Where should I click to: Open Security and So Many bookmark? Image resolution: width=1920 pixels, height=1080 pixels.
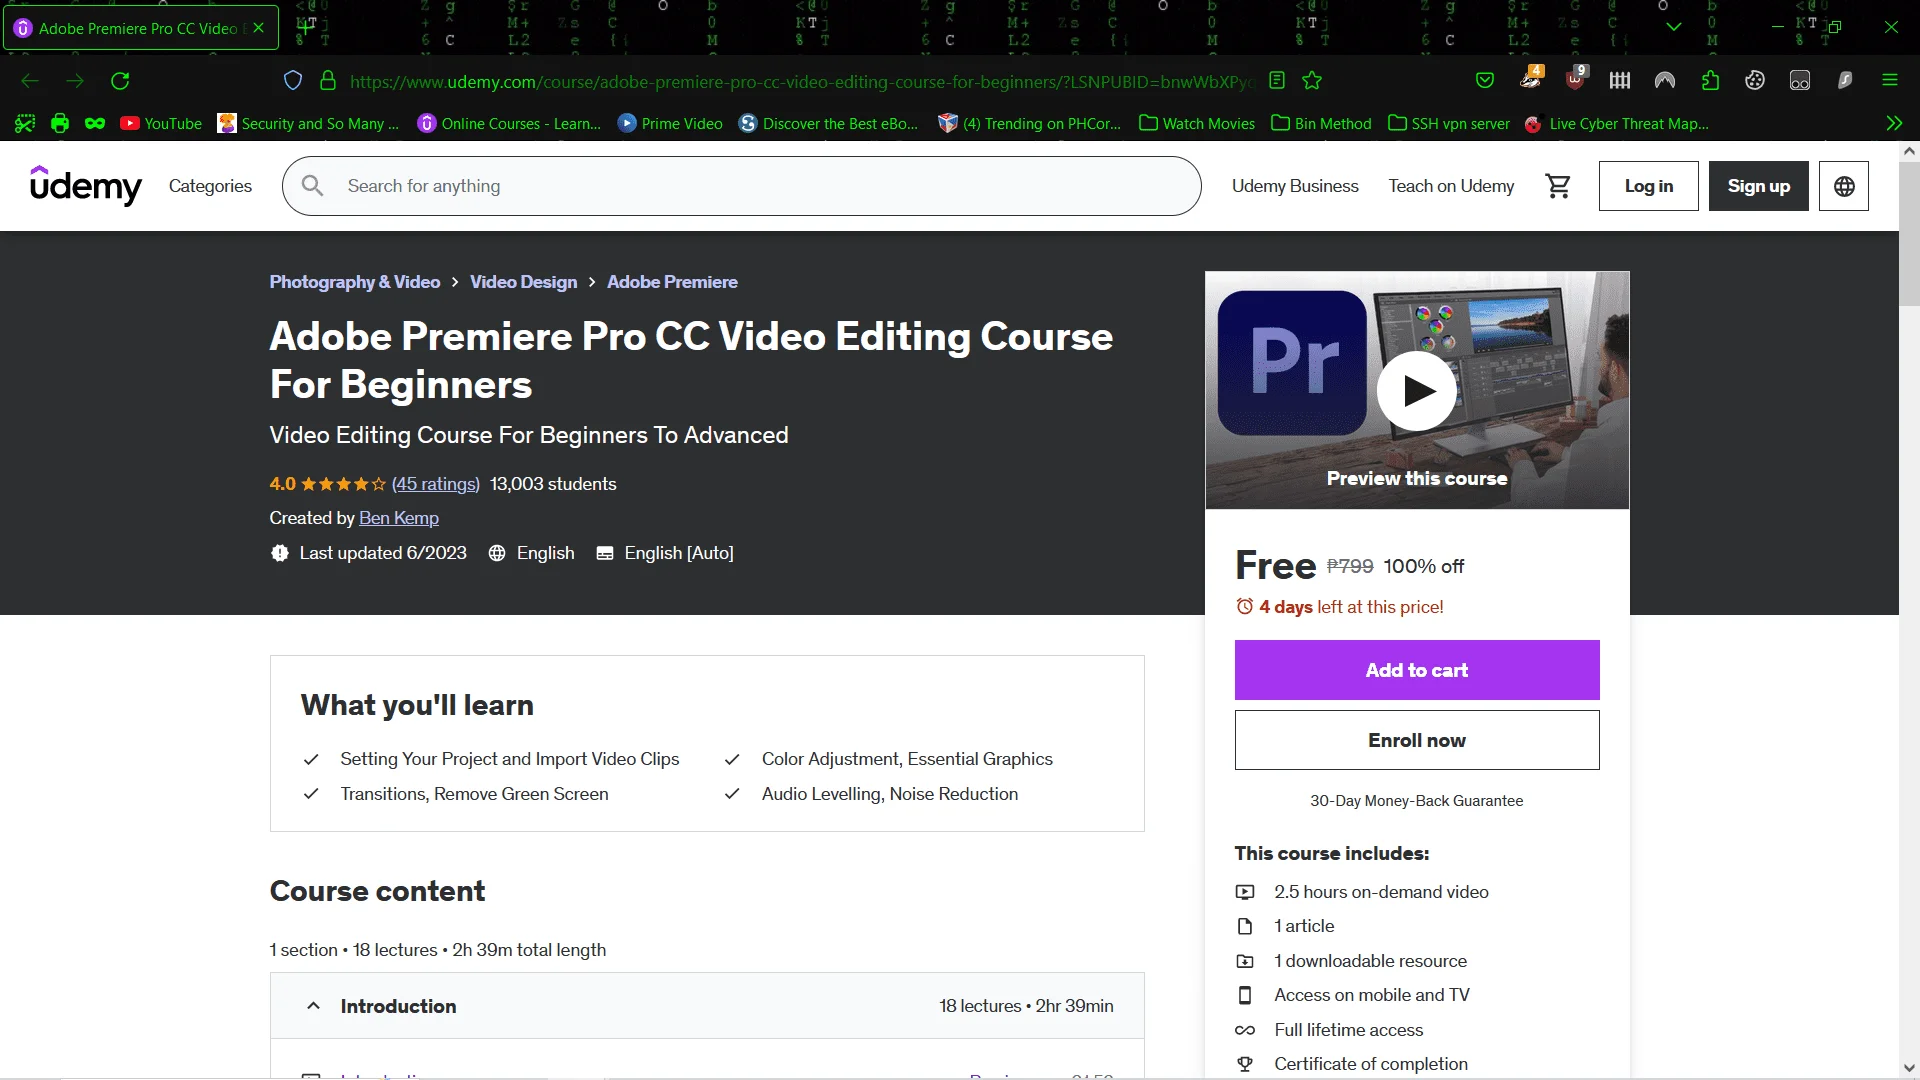click(x=309, y=124)
